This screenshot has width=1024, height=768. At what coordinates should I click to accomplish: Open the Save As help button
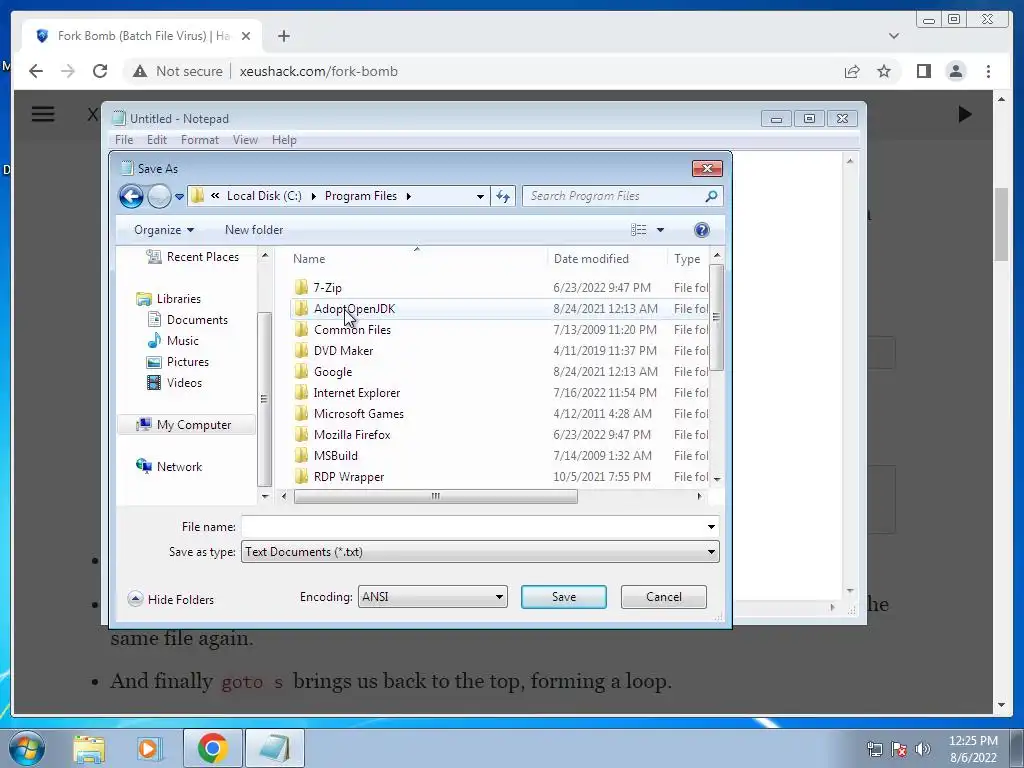(x=701, y=230)
